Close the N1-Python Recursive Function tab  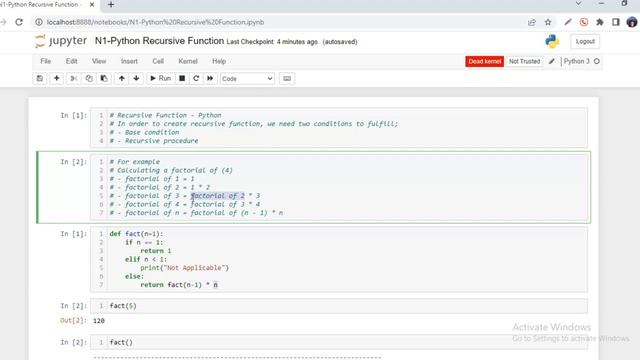click(92, 5)
